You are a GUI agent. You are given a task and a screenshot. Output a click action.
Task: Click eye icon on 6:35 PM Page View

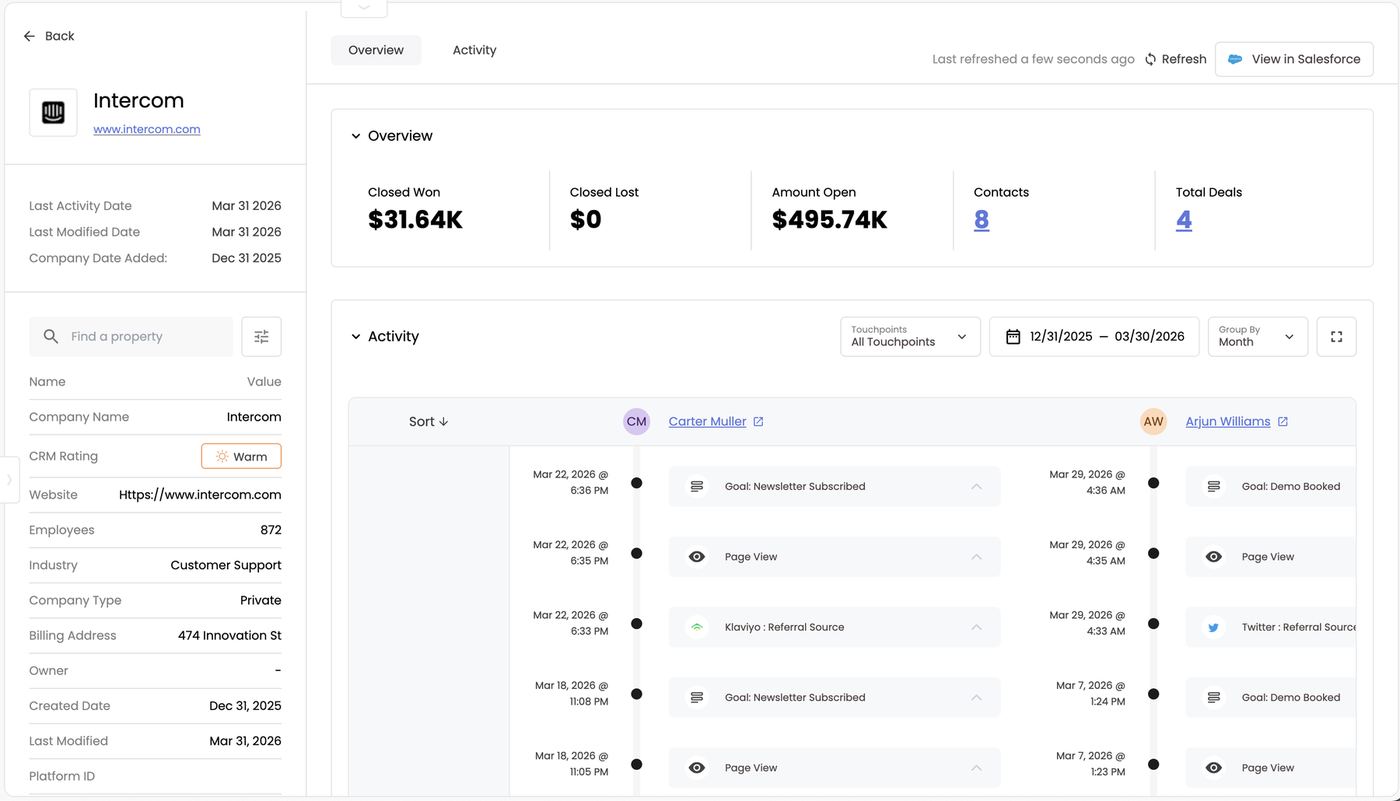(697, 557)
